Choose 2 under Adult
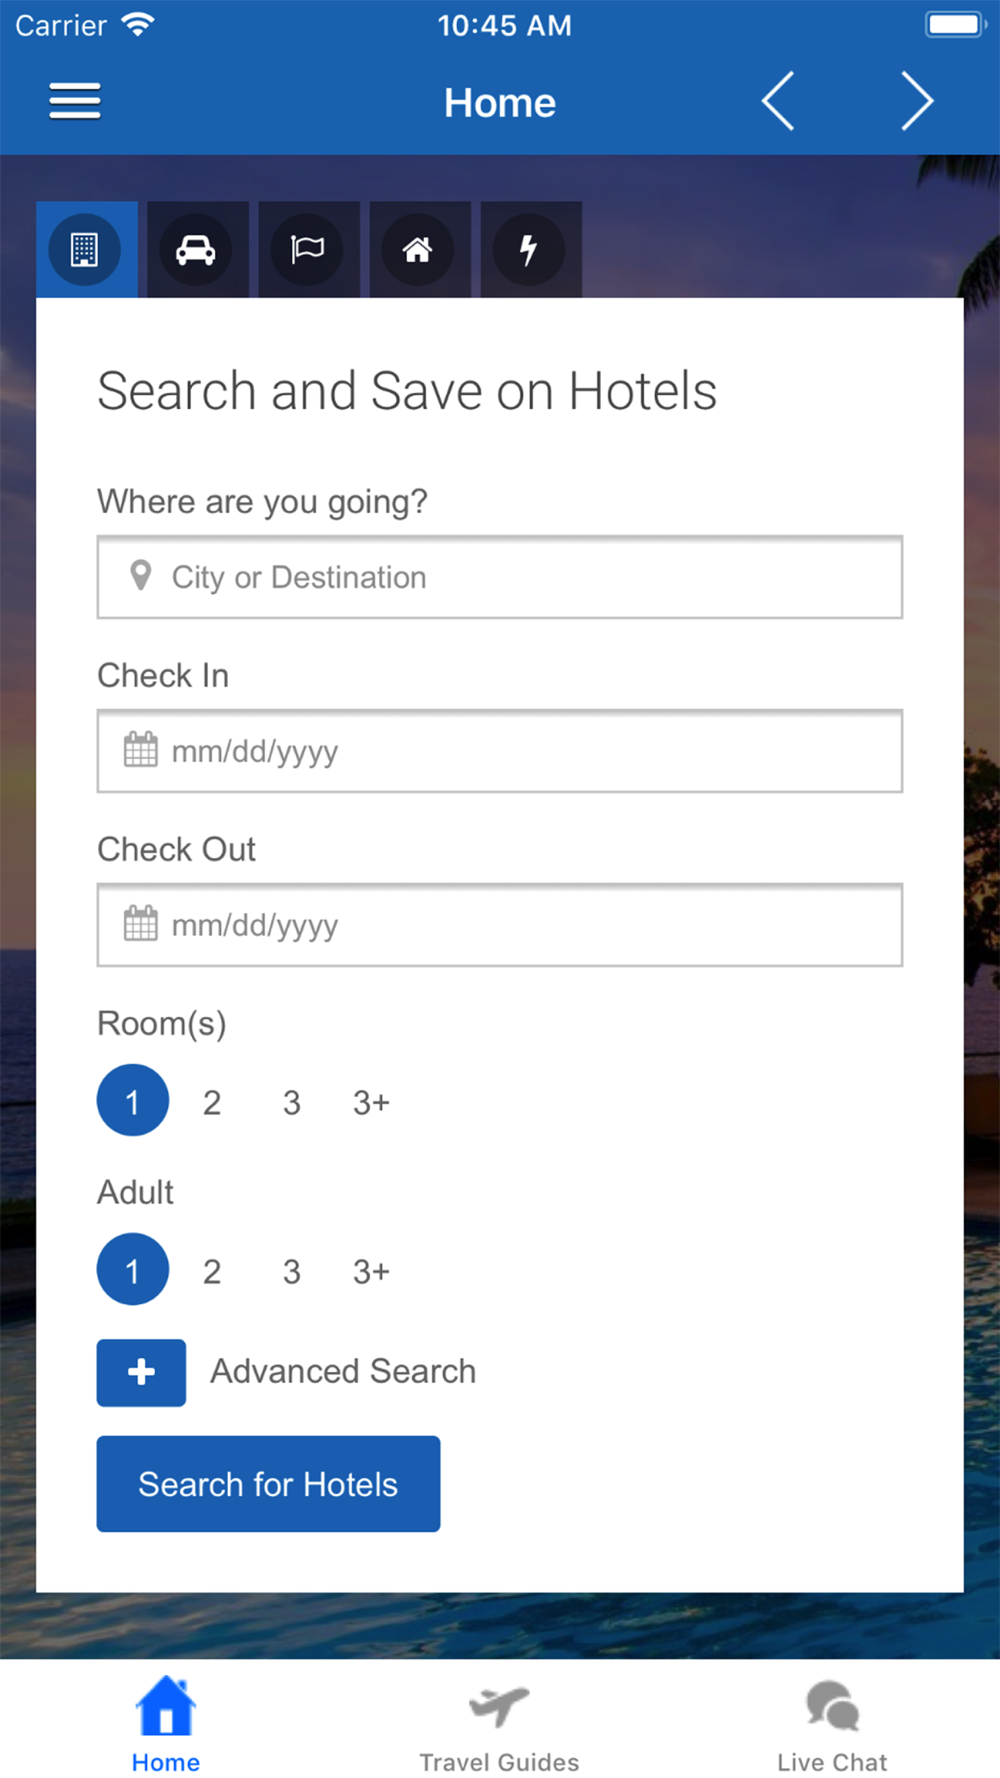The height and width of the screenshot is (1778, 1000). 212,1271
